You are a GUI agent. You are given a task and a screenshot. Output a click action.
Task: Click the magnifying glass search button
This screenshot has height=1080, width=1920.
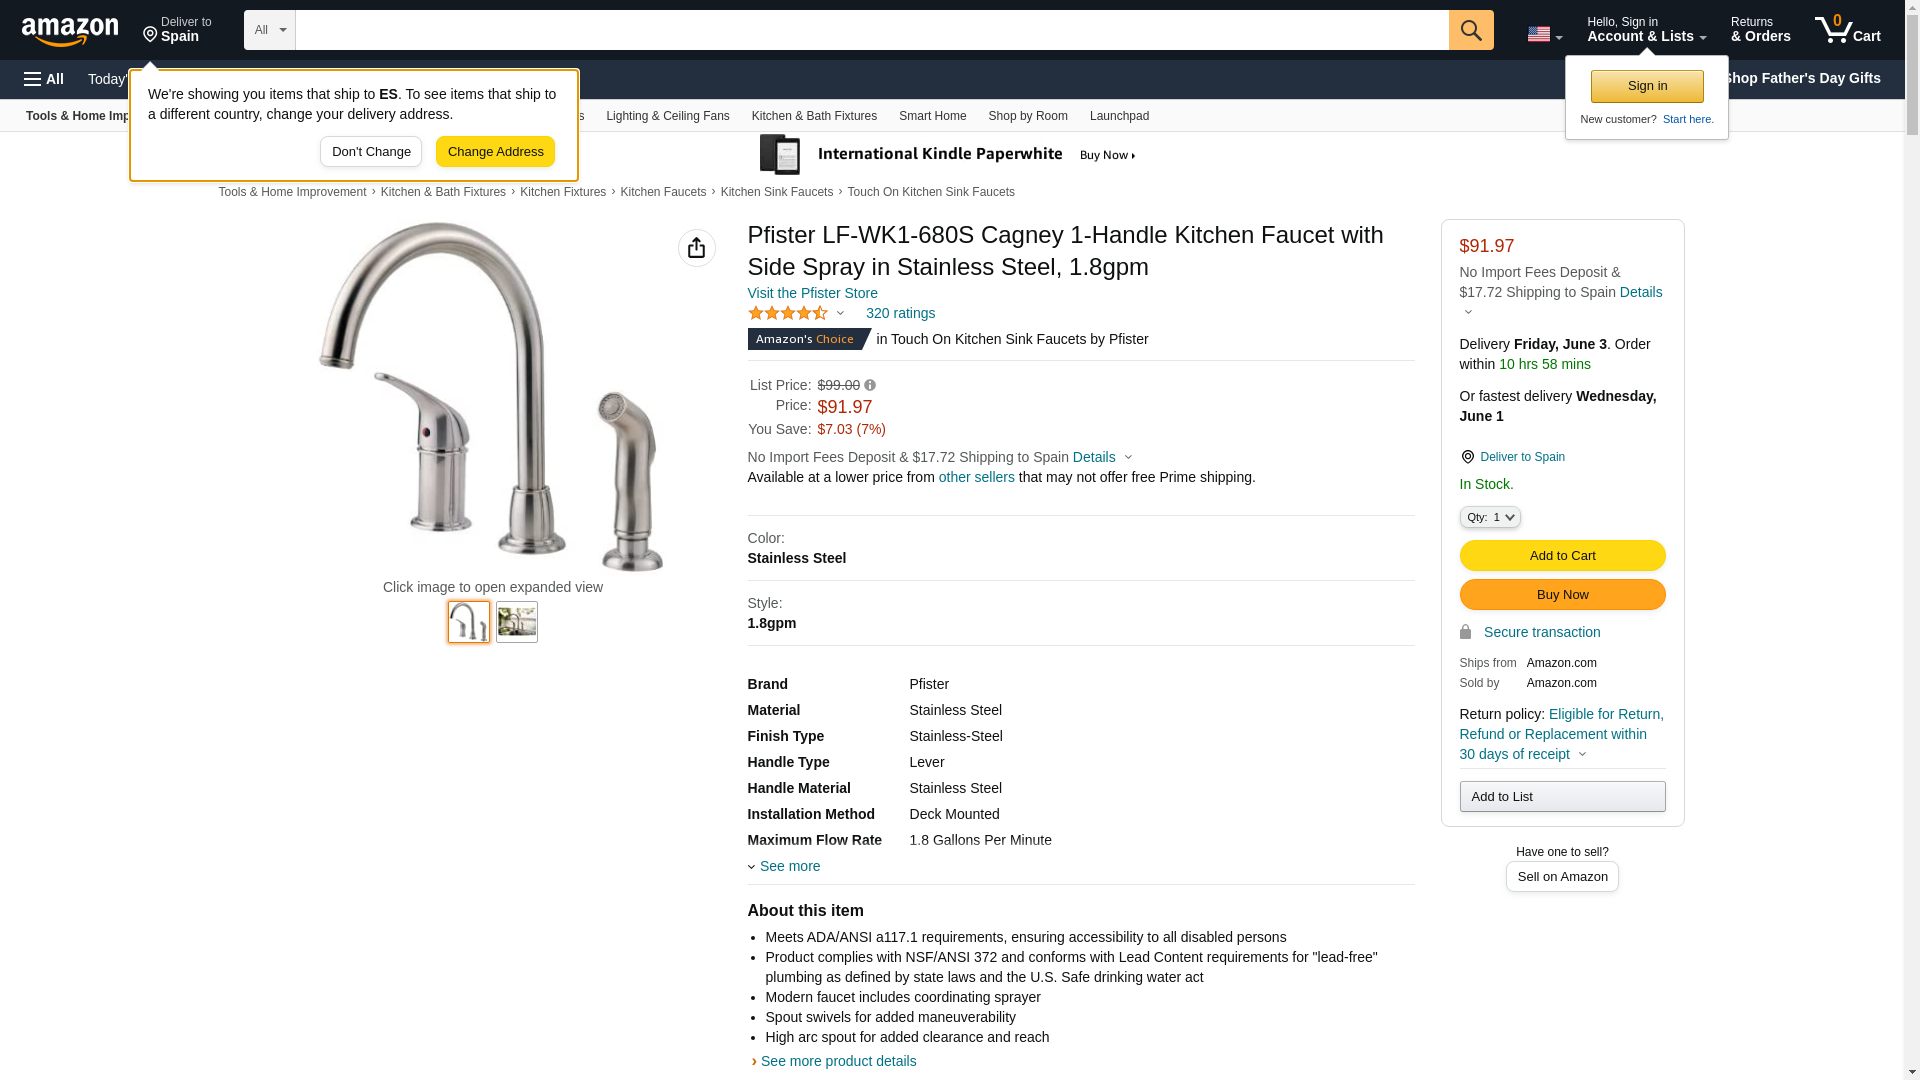click(1470, 30)
